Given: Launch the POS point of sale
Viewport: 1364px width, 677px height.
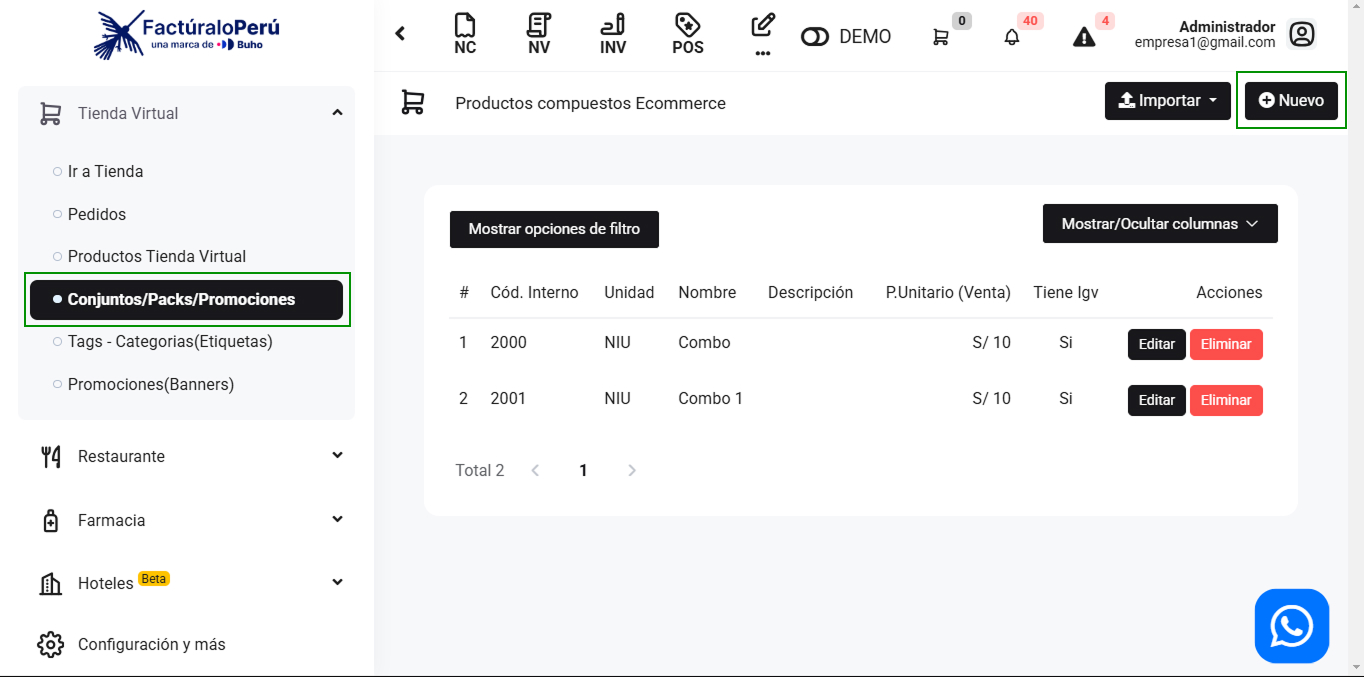Looking at the screenshot, I should pyautogui.click(x=687, y=34).
